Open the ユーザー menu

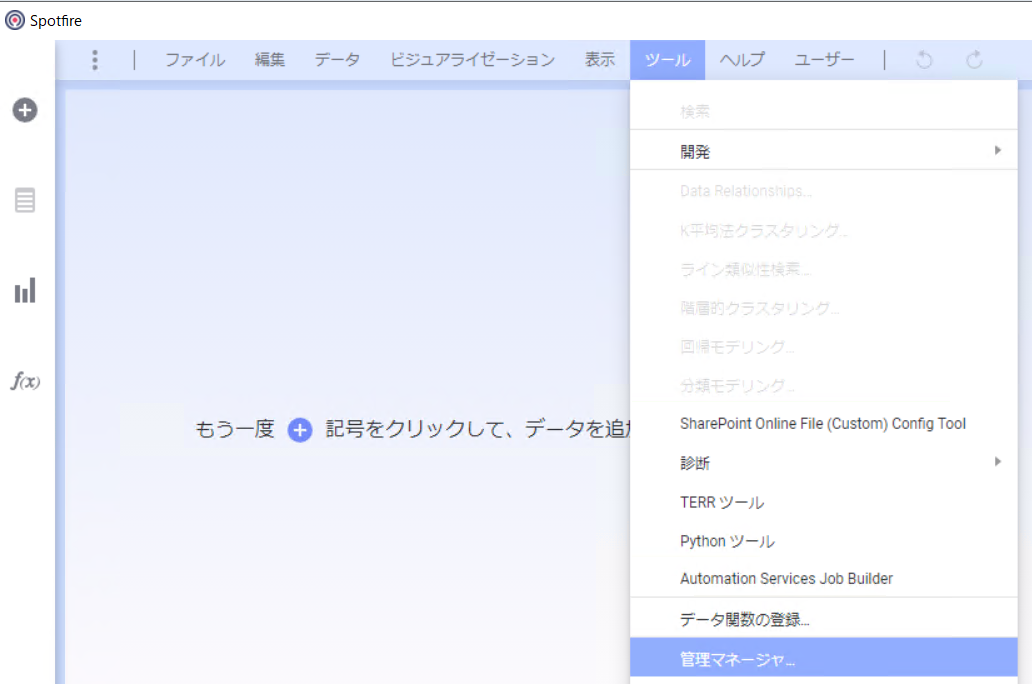point(824,60)
